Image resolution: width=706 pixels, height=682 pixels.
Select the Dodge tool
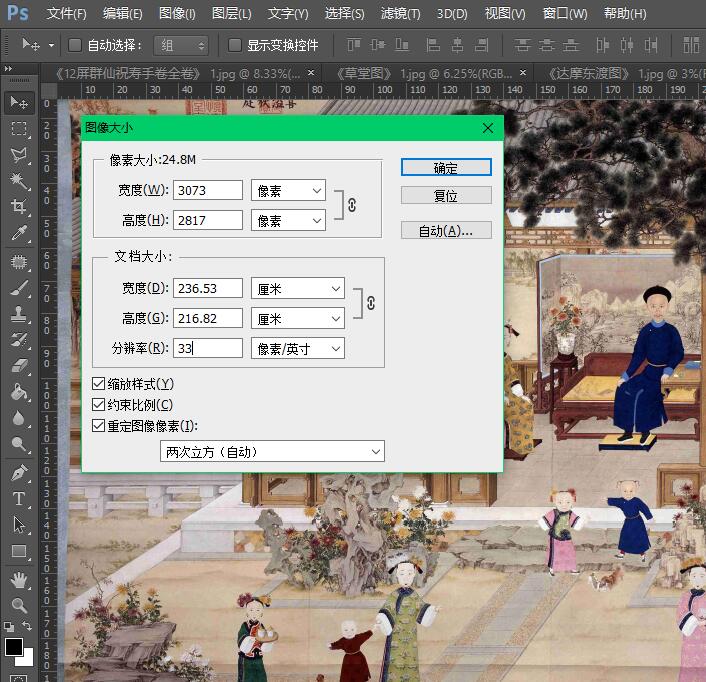19,444
